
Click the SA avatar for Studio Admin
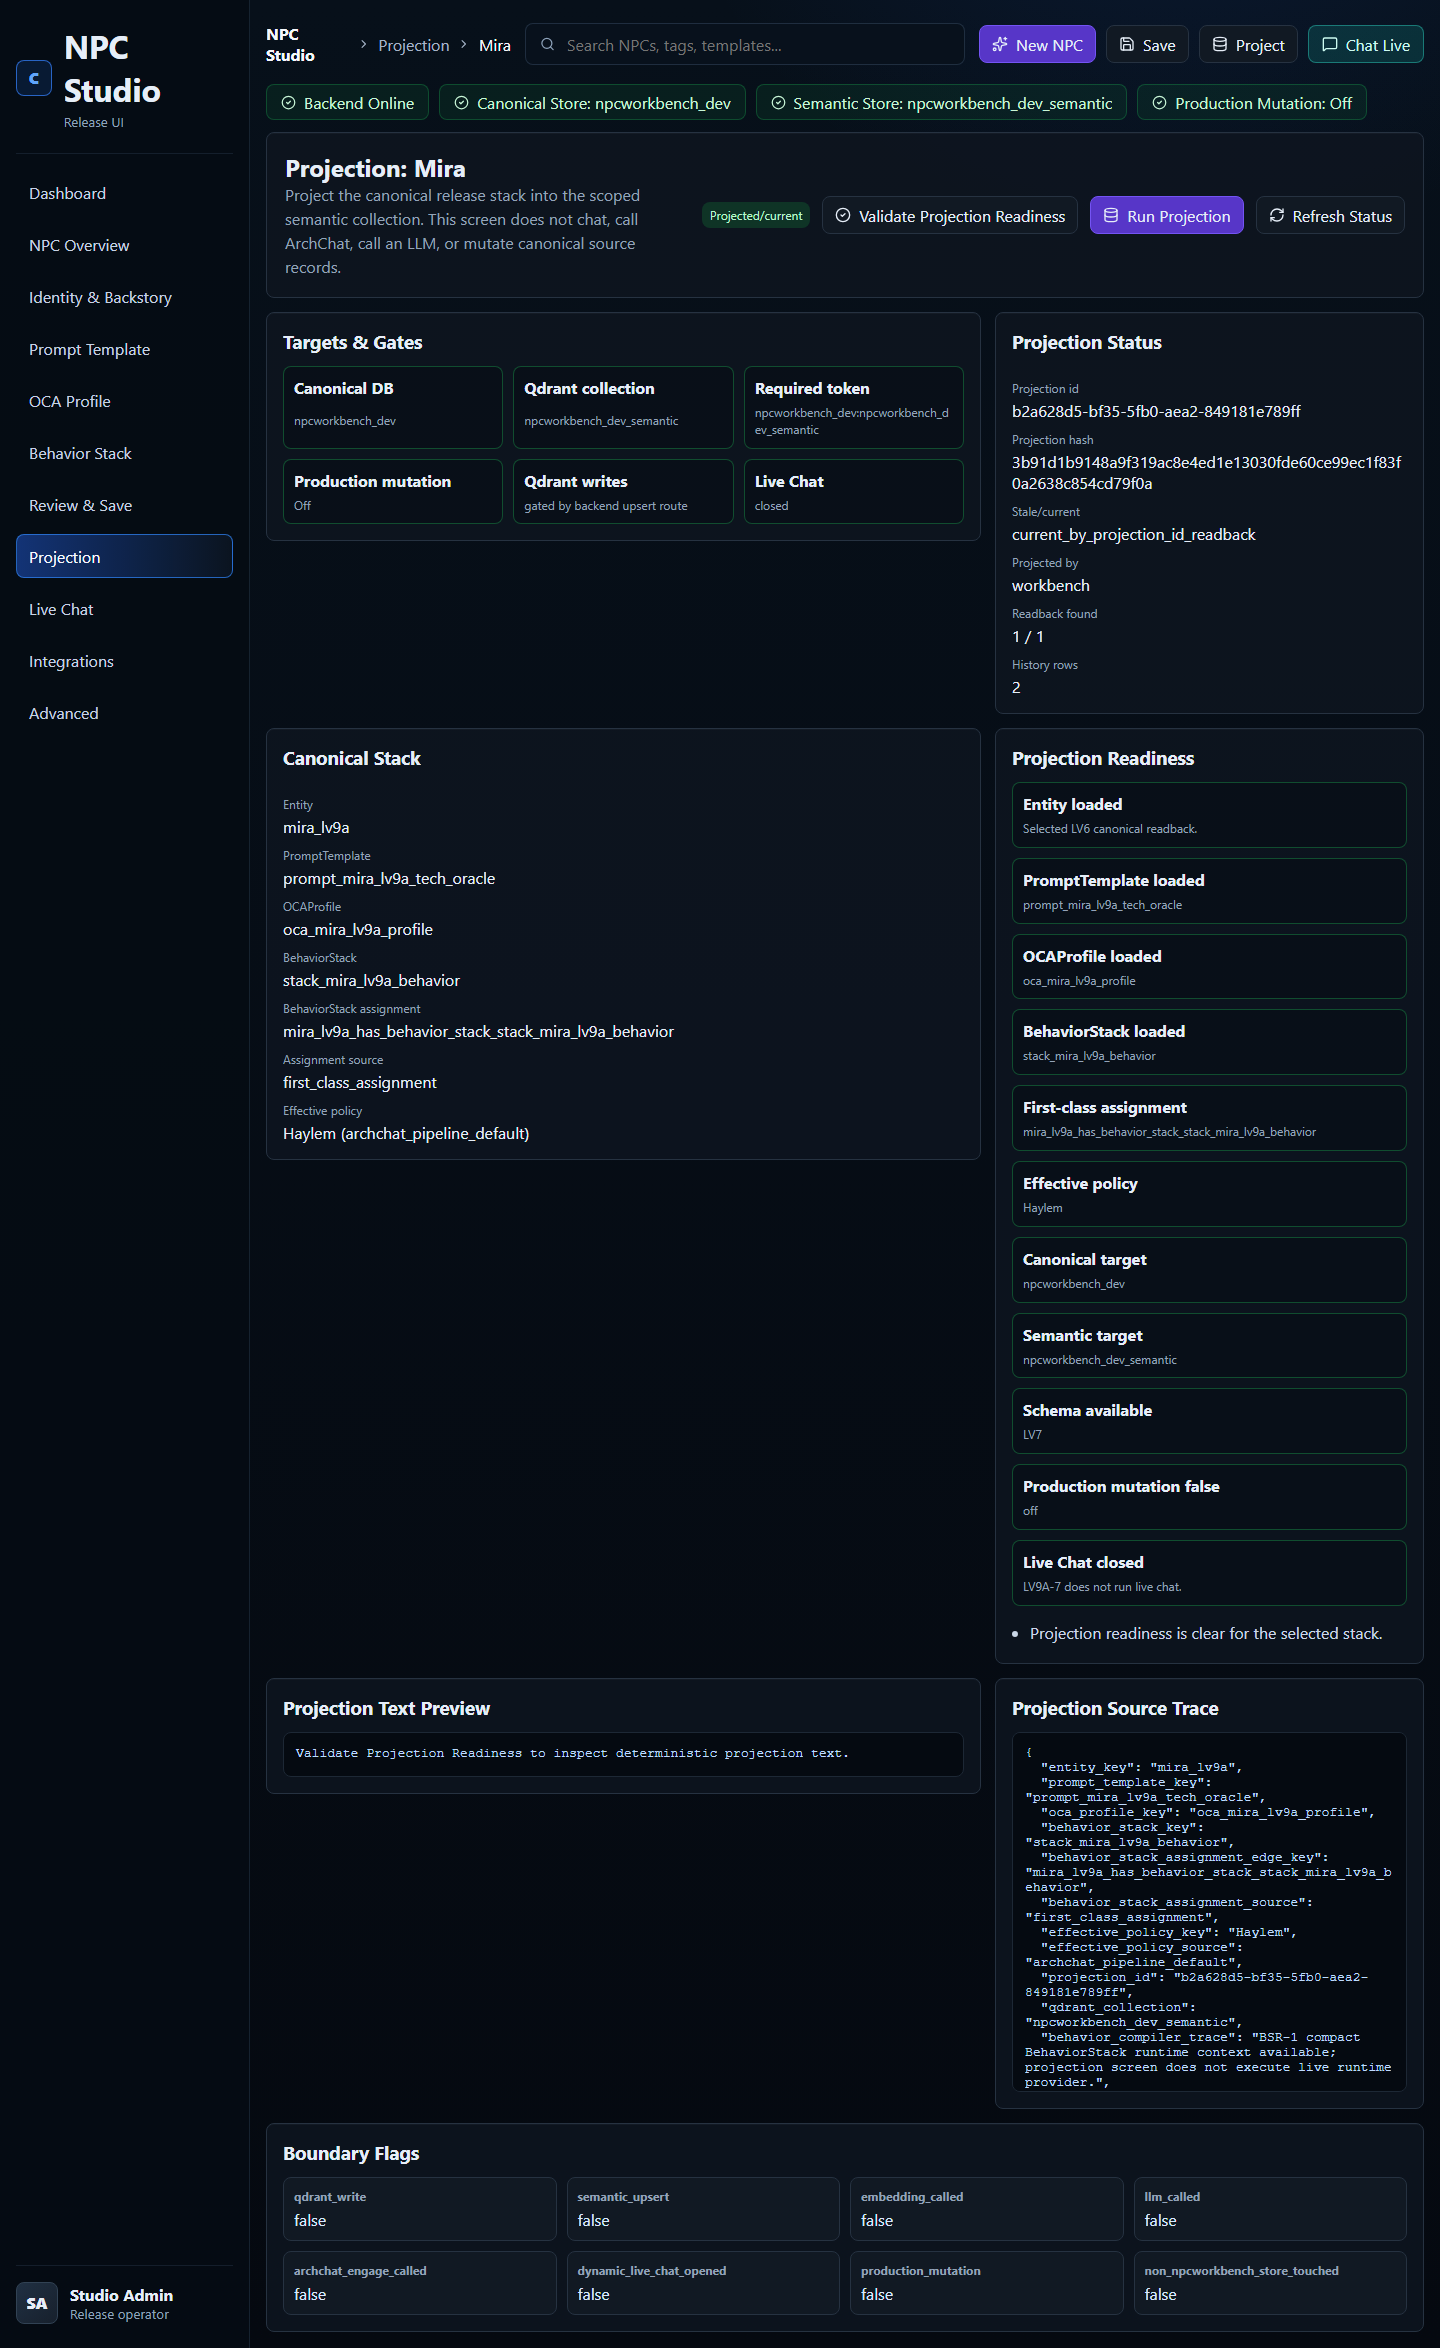coord(36,2304)
